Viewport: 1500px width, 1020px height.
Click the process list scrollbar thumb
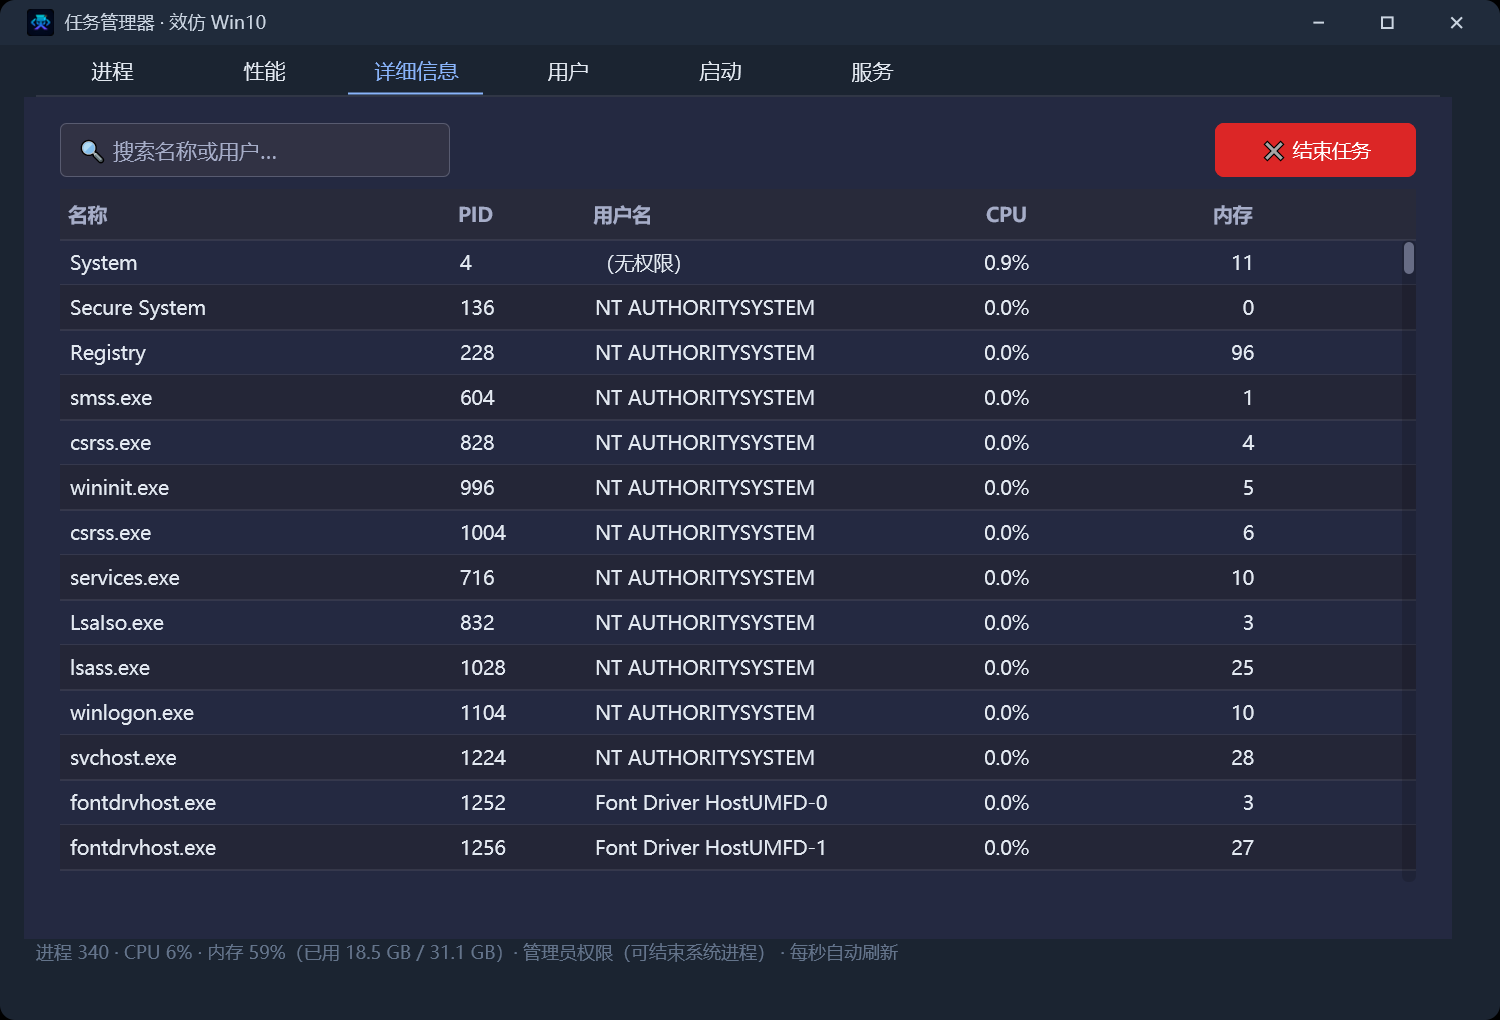coord(1409,258)
